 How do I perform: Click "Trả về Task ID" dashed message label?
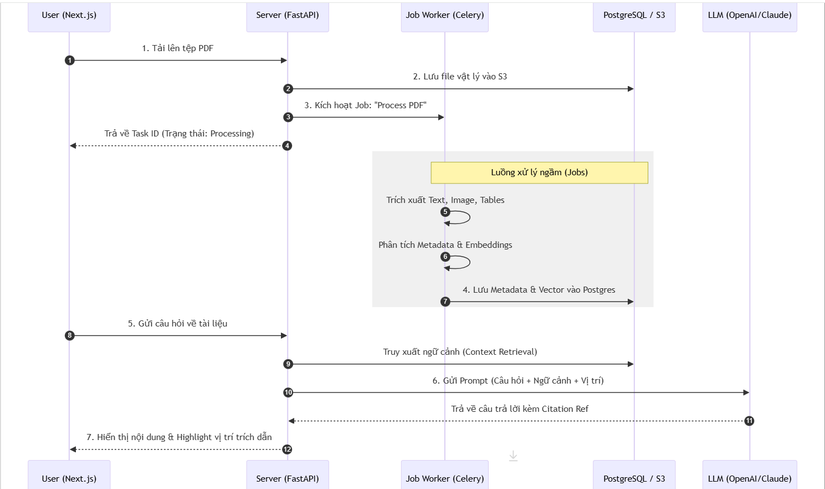[179, 133]
